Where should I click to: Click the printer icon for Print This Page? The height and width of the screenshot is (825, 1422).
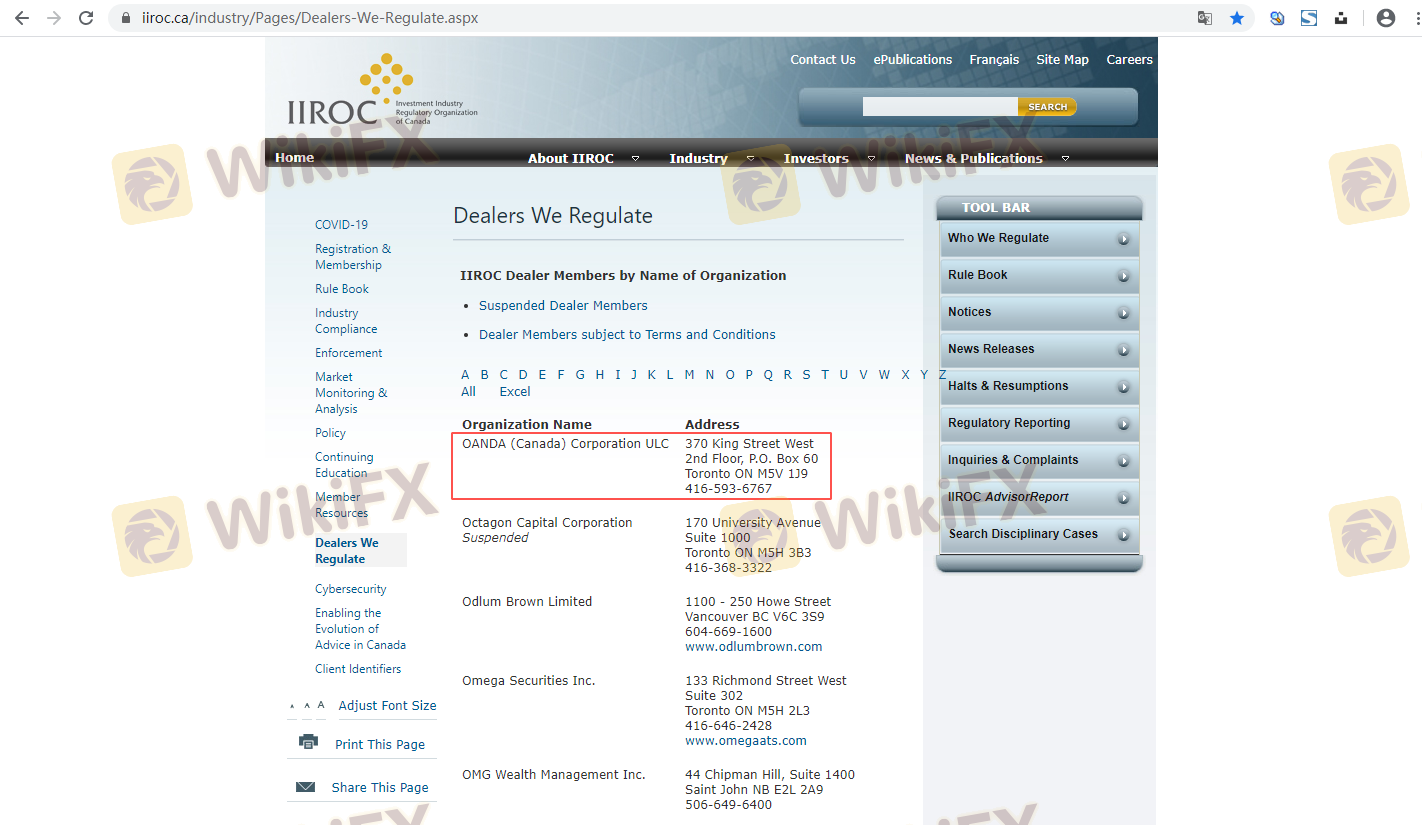(x=308, y=742)
